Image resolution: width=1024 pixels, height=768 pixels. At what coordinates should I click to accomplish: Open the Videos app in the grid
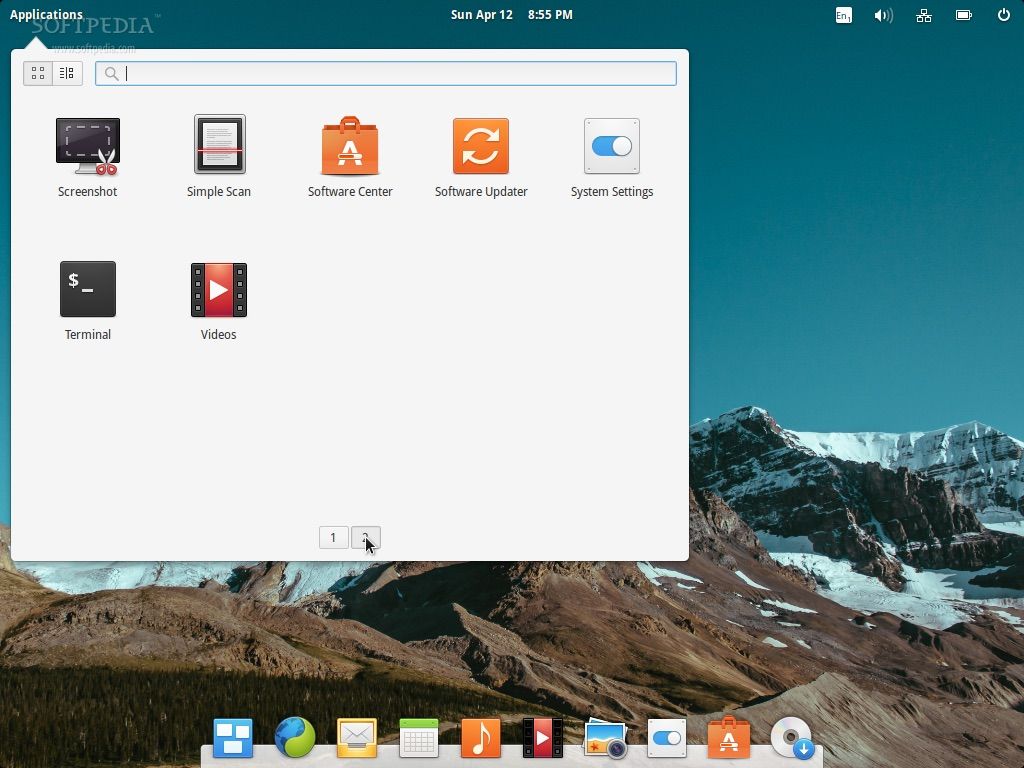pos(219,289)
